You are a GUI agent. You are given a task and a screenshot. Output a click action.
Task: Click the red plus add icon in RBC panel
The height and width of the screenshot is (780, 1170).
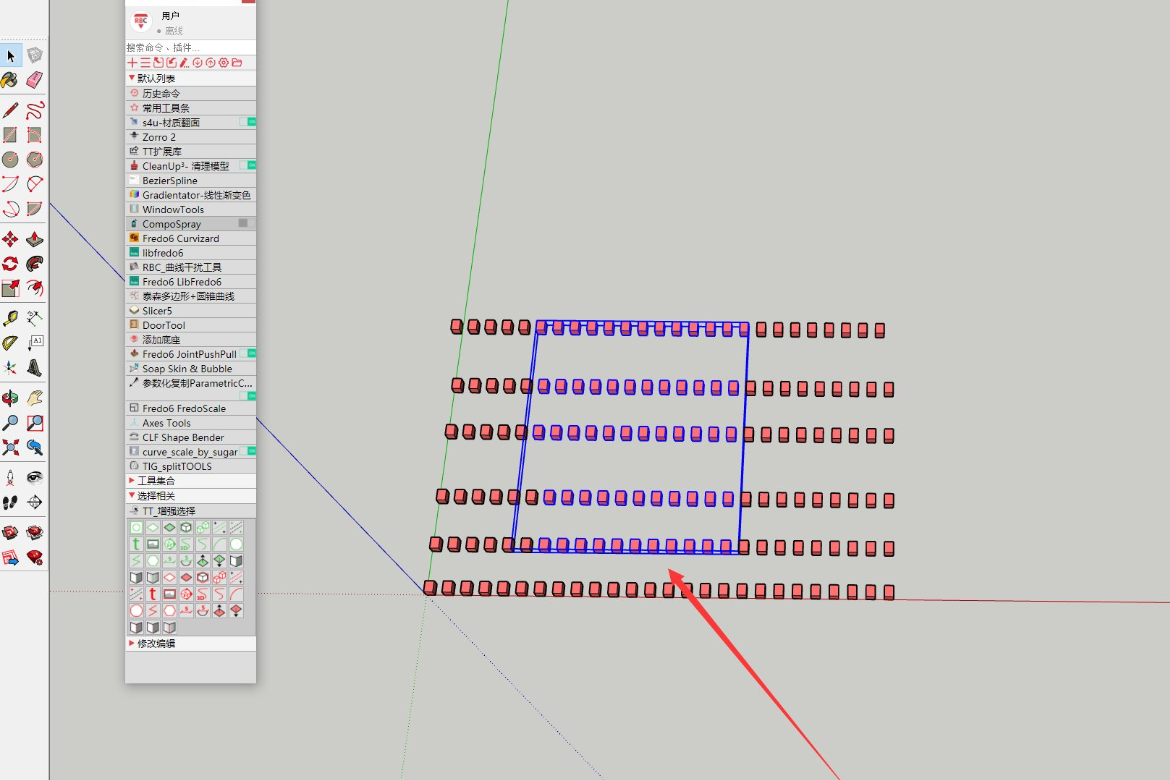[132, 63]
